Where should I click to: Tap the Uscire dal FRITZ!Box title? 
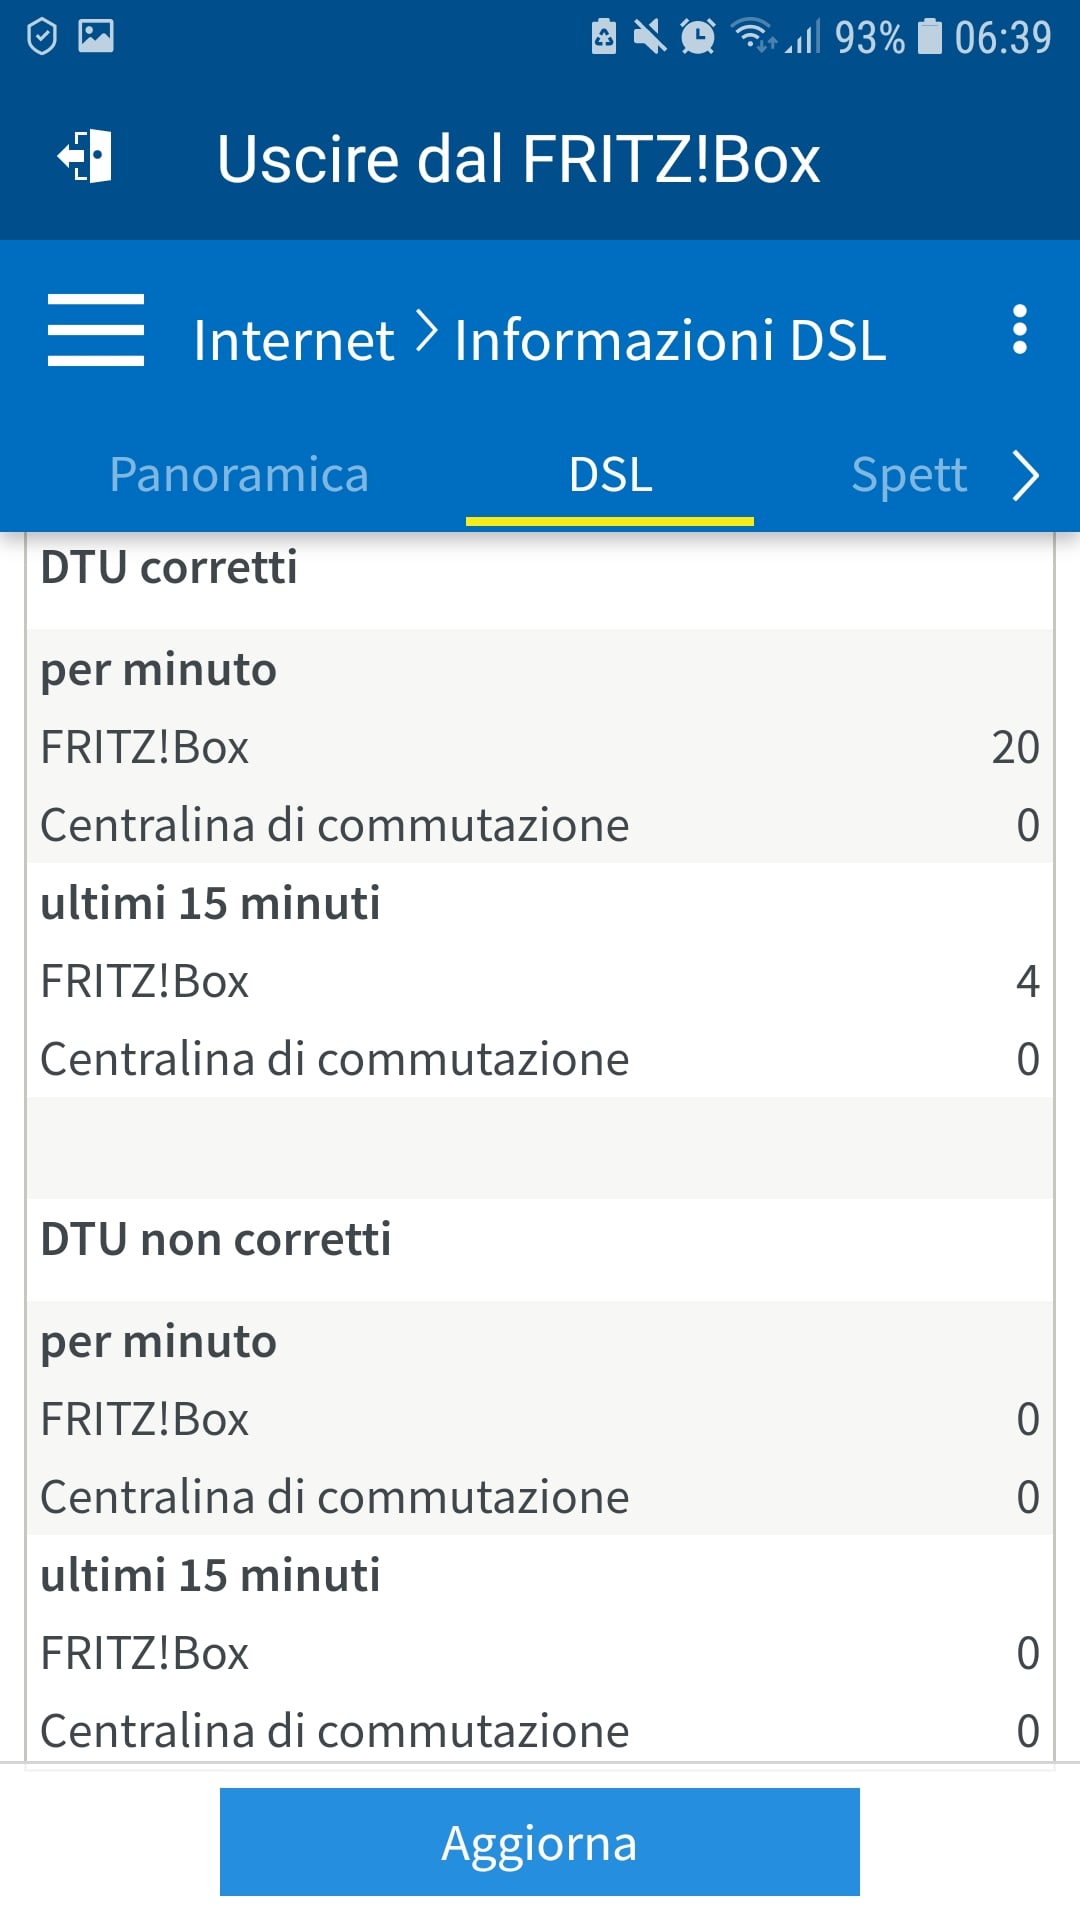pos(518,159)
